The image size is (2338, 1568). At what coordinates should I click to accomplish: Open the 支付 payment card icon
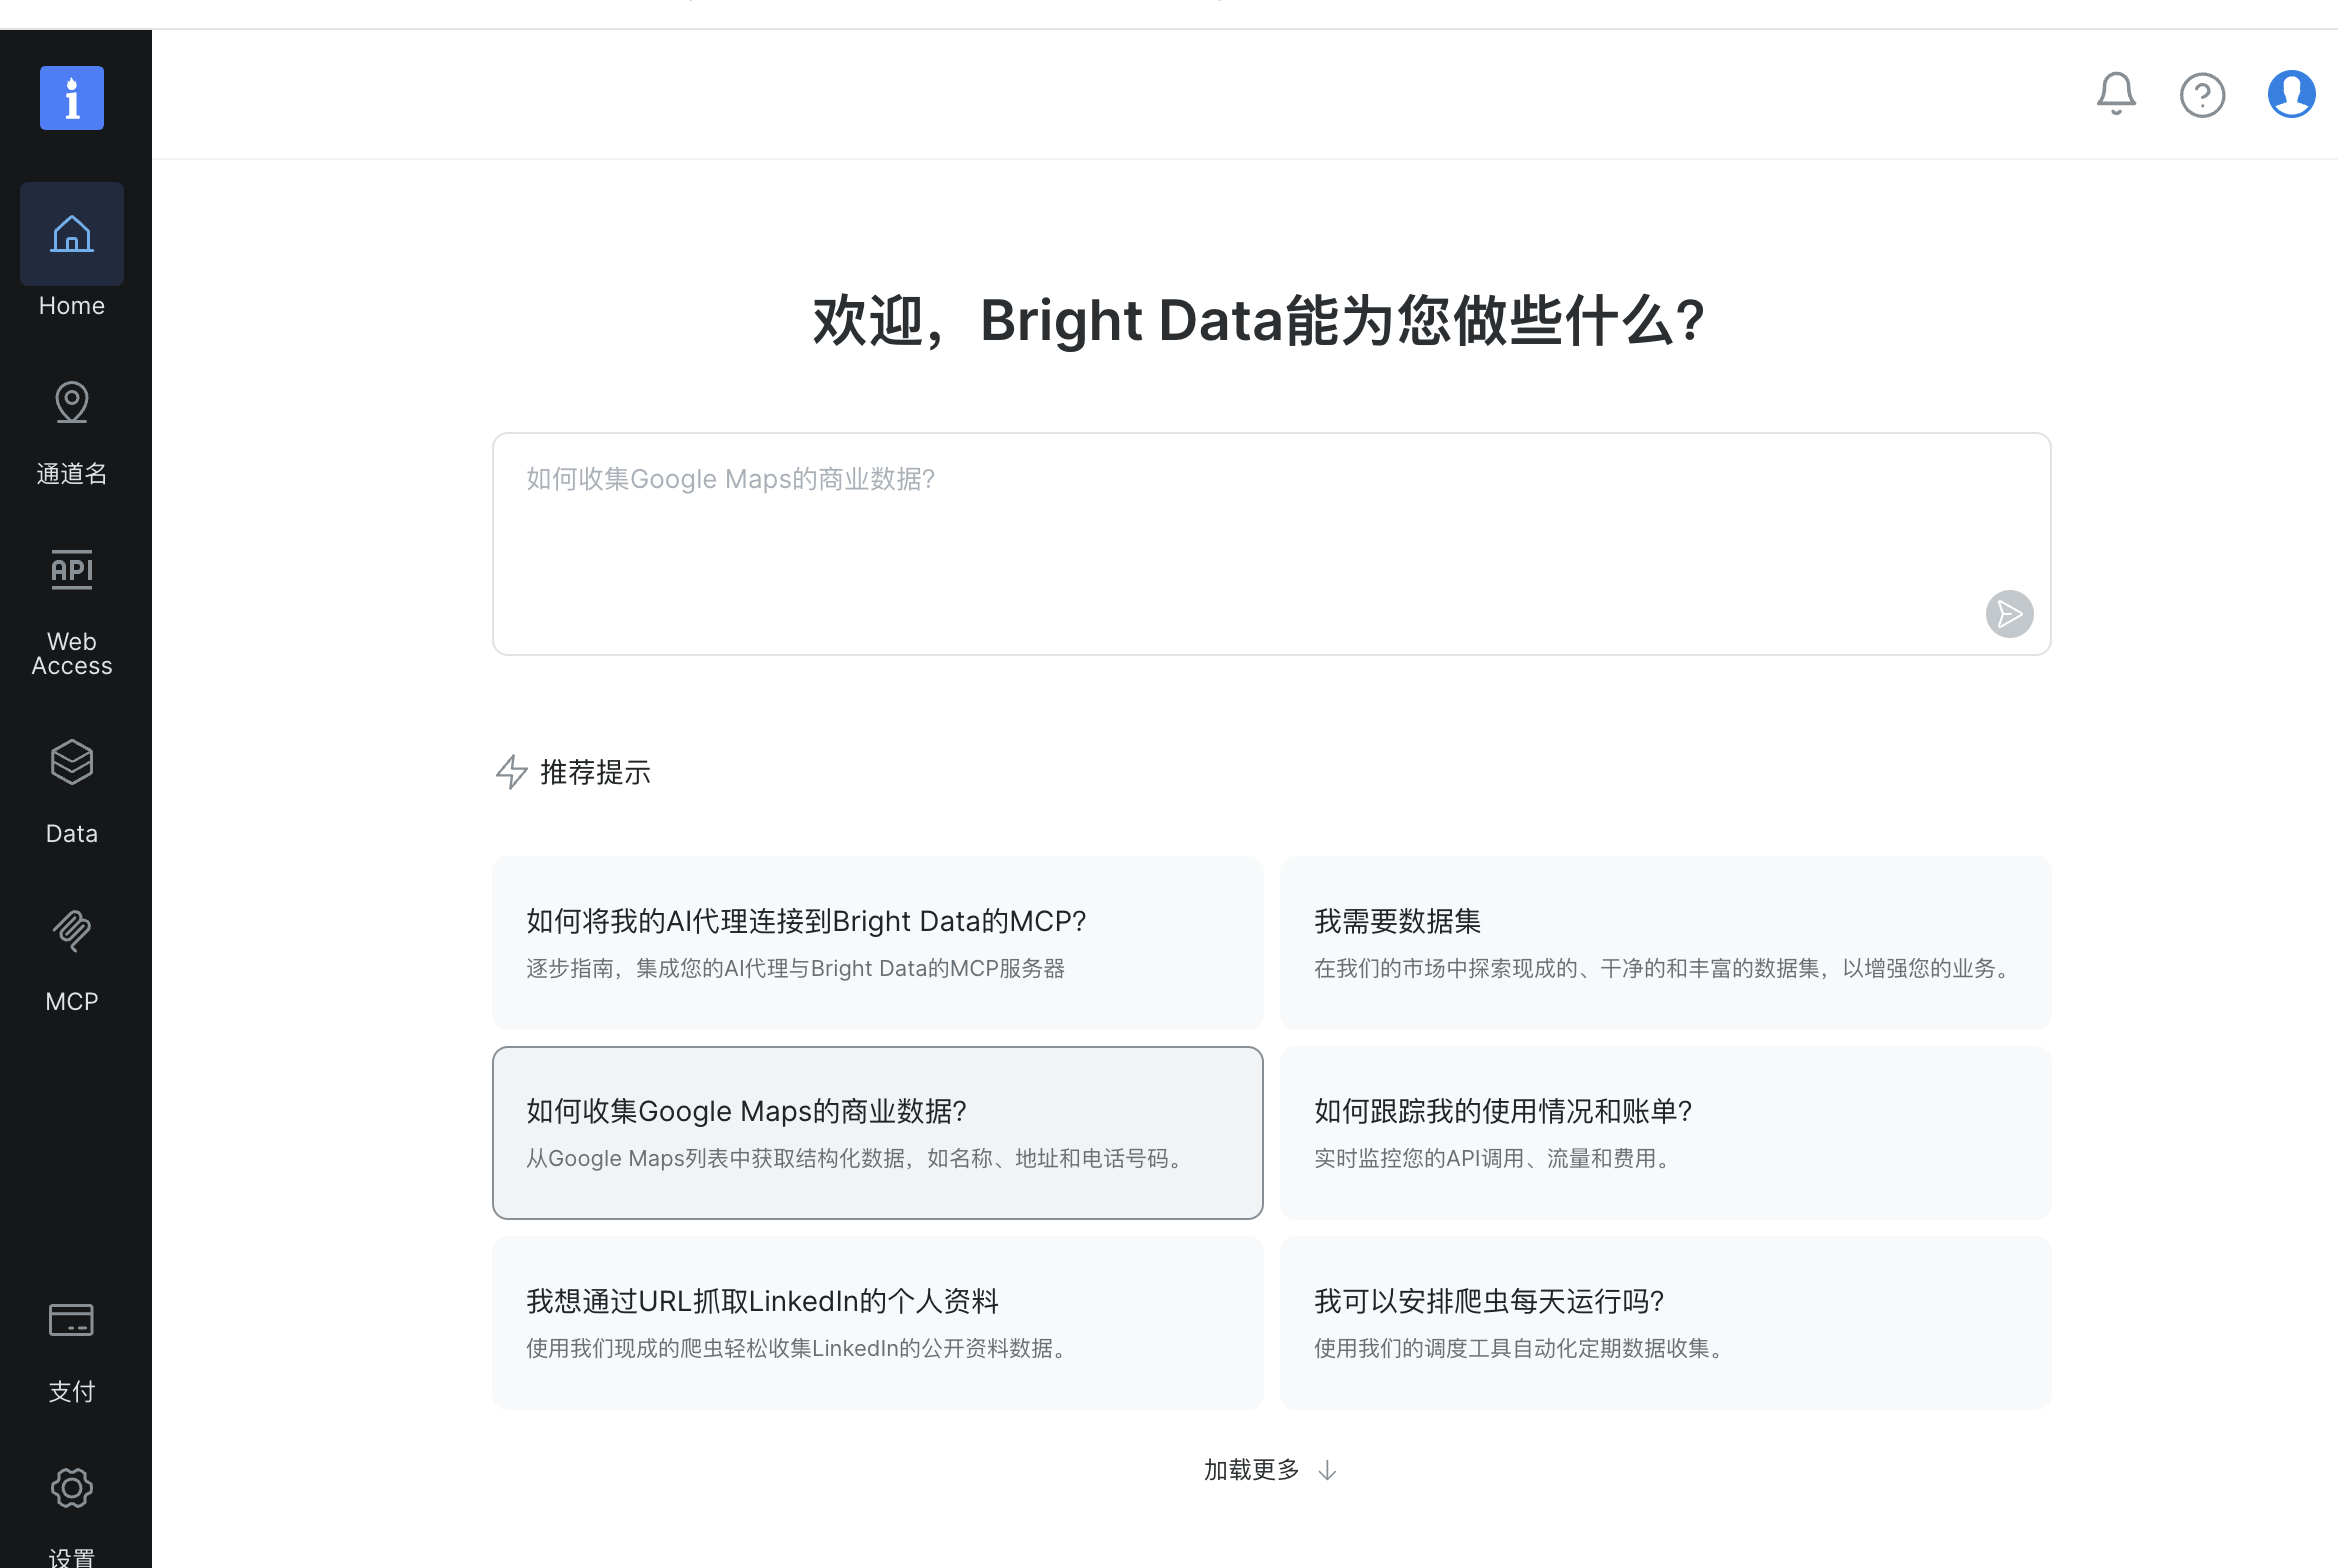tap(71, 1321)
